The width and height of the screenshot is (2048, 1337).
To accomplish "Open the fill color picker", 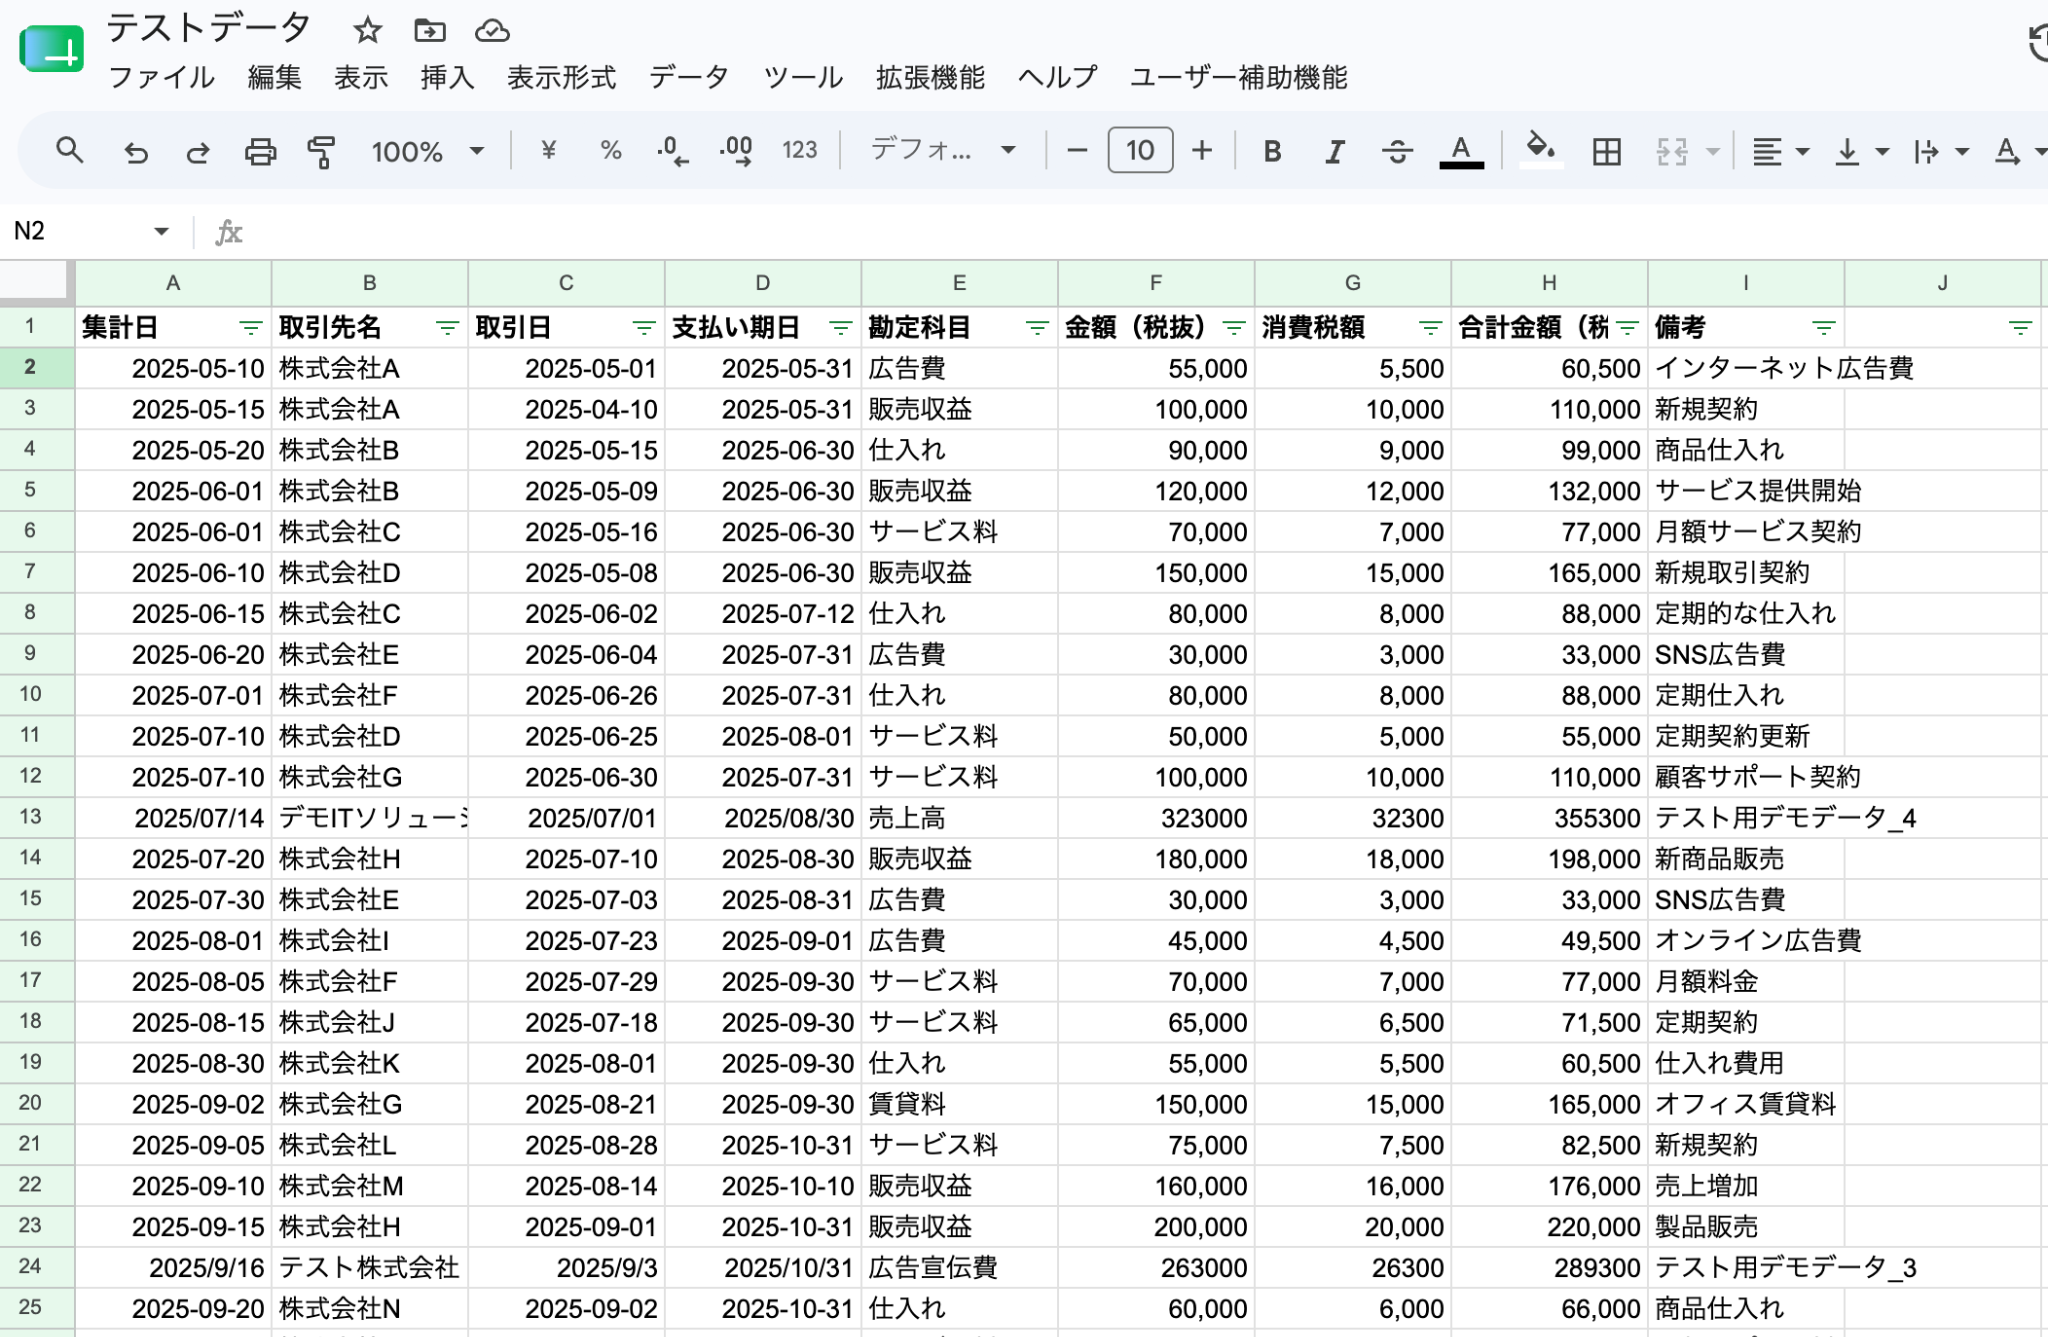I will [x=1541, y=151].
